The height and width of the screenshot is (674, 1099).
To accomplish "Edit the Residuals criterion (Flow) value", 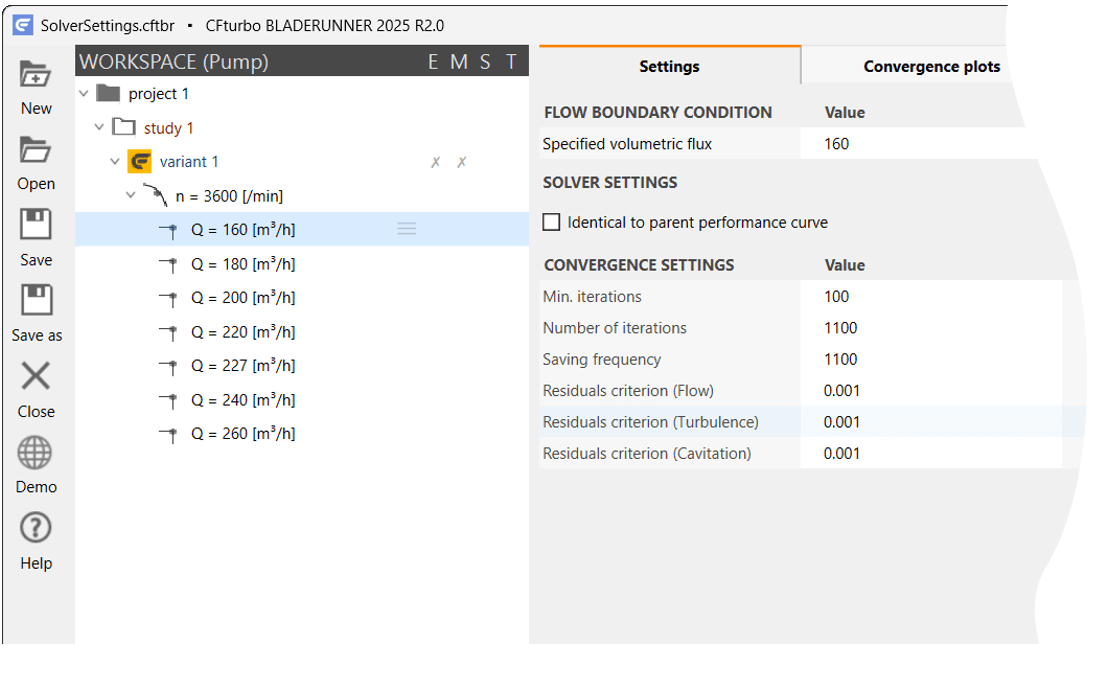I will tap(841, 391).
